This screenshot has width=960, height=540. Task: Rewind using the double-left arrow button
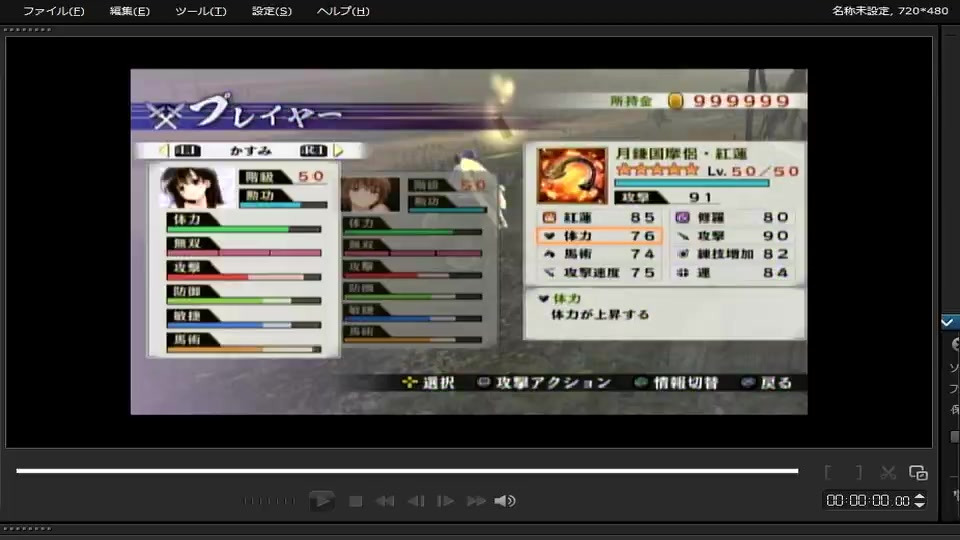[385, 501]
